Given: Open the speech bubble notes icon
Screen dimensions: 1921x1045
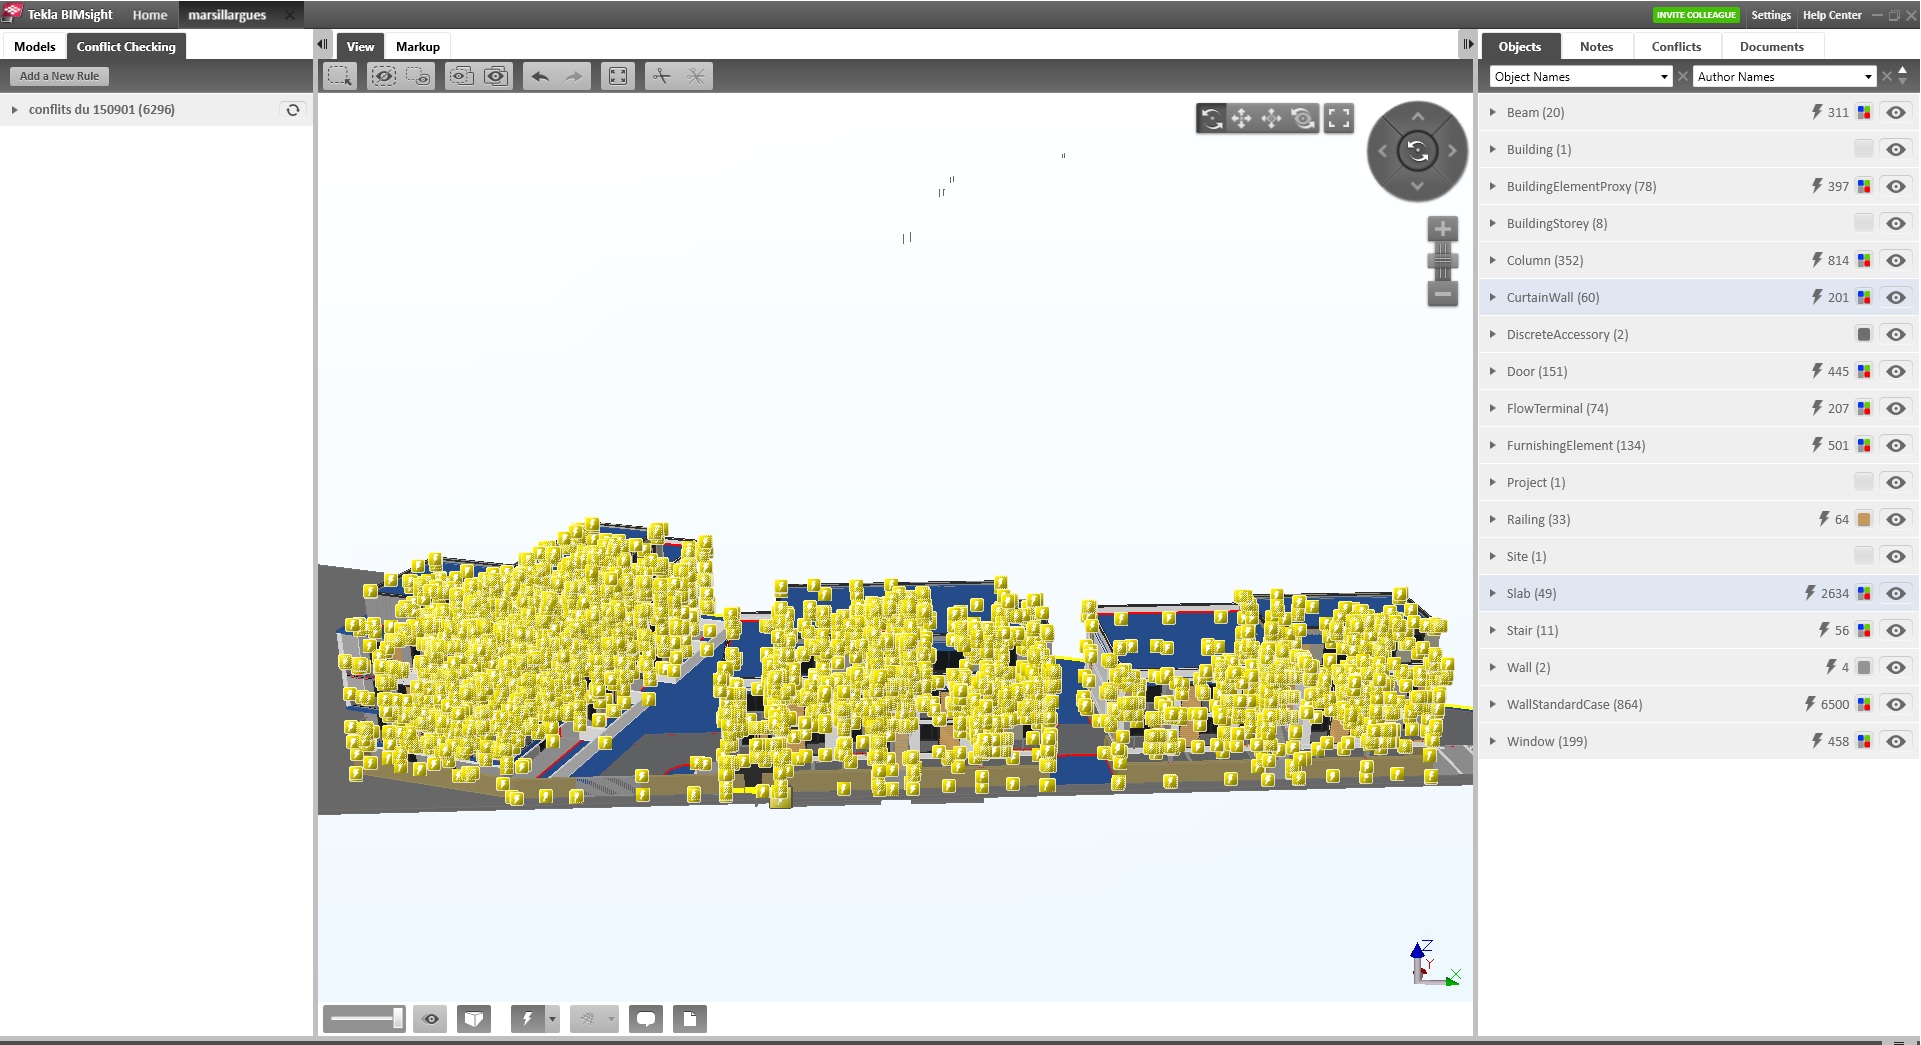Looking at the screenshot, I should tap(646, 1019).
